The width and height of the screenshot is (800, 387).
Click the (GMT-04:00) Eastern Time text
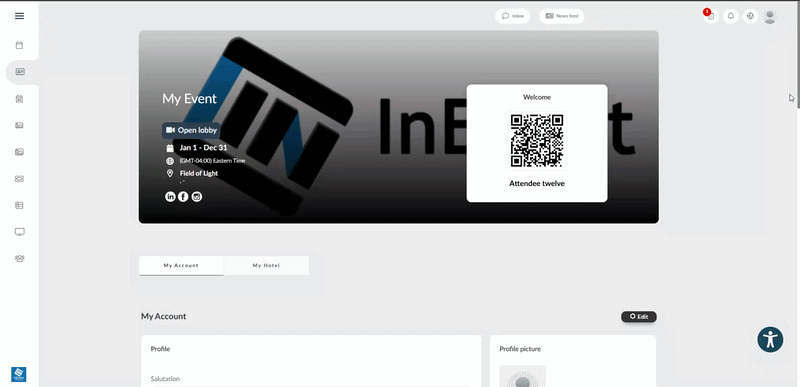pyautogui.click(x=212, y=161)
